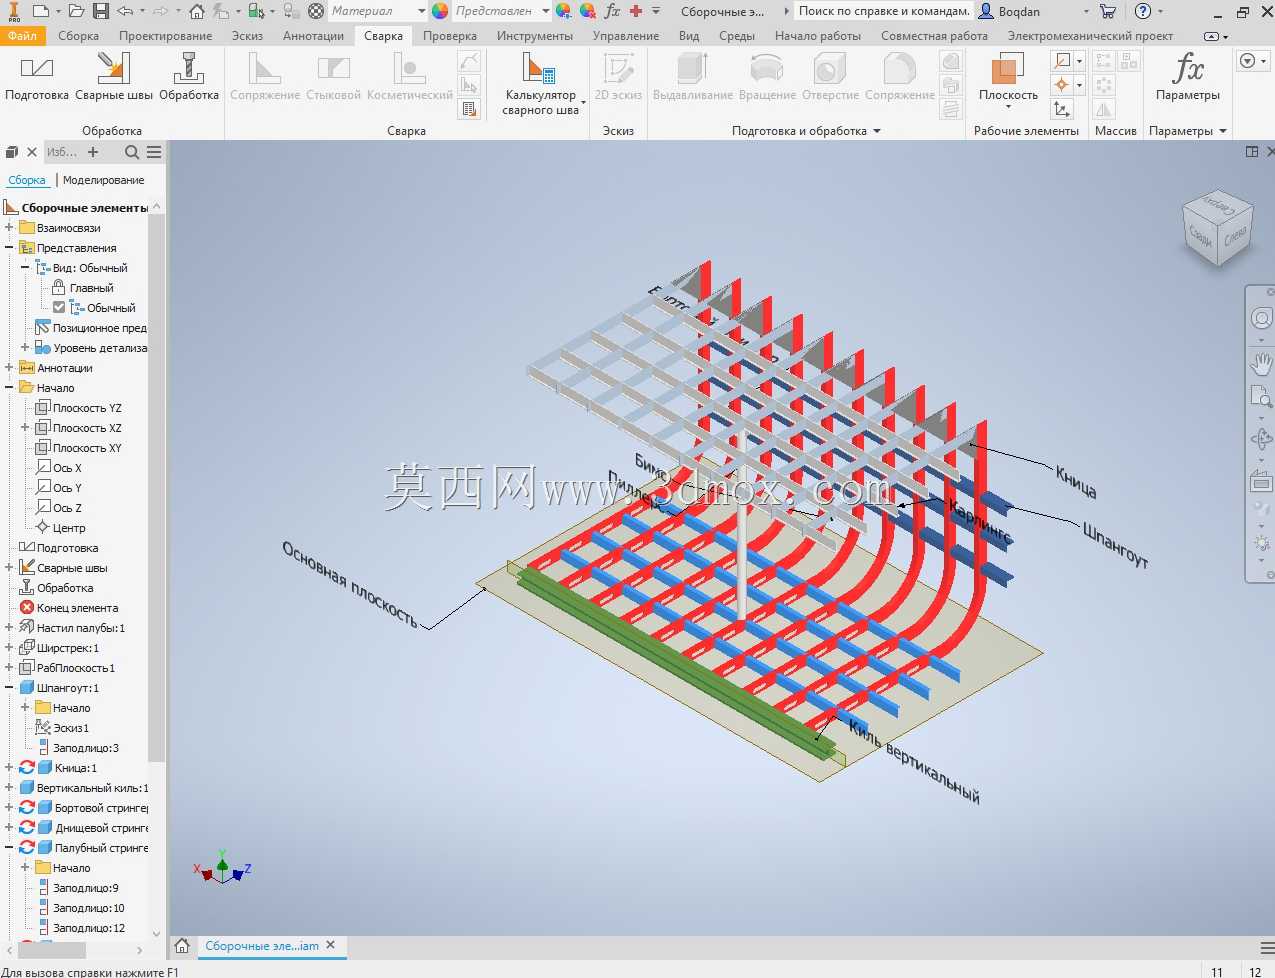Open a file using the folder icon
Screen dimensions: 1275x978
click(76, 11)
